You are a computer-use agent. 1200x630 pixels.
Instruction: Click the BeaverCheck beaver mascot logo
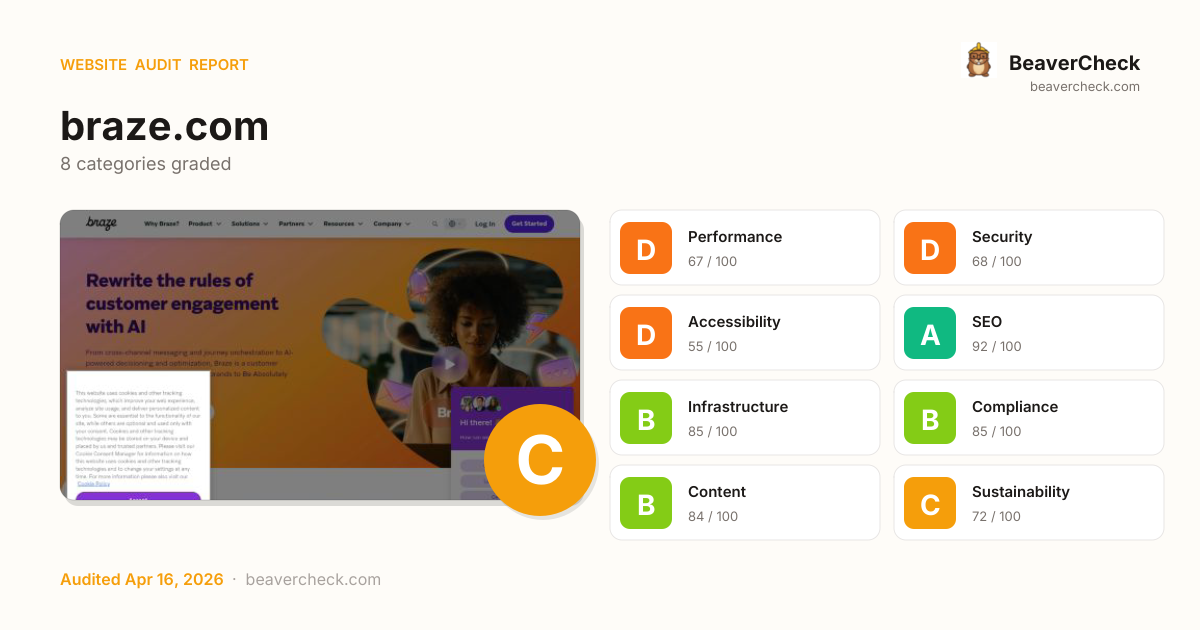[x=978, y=60]
